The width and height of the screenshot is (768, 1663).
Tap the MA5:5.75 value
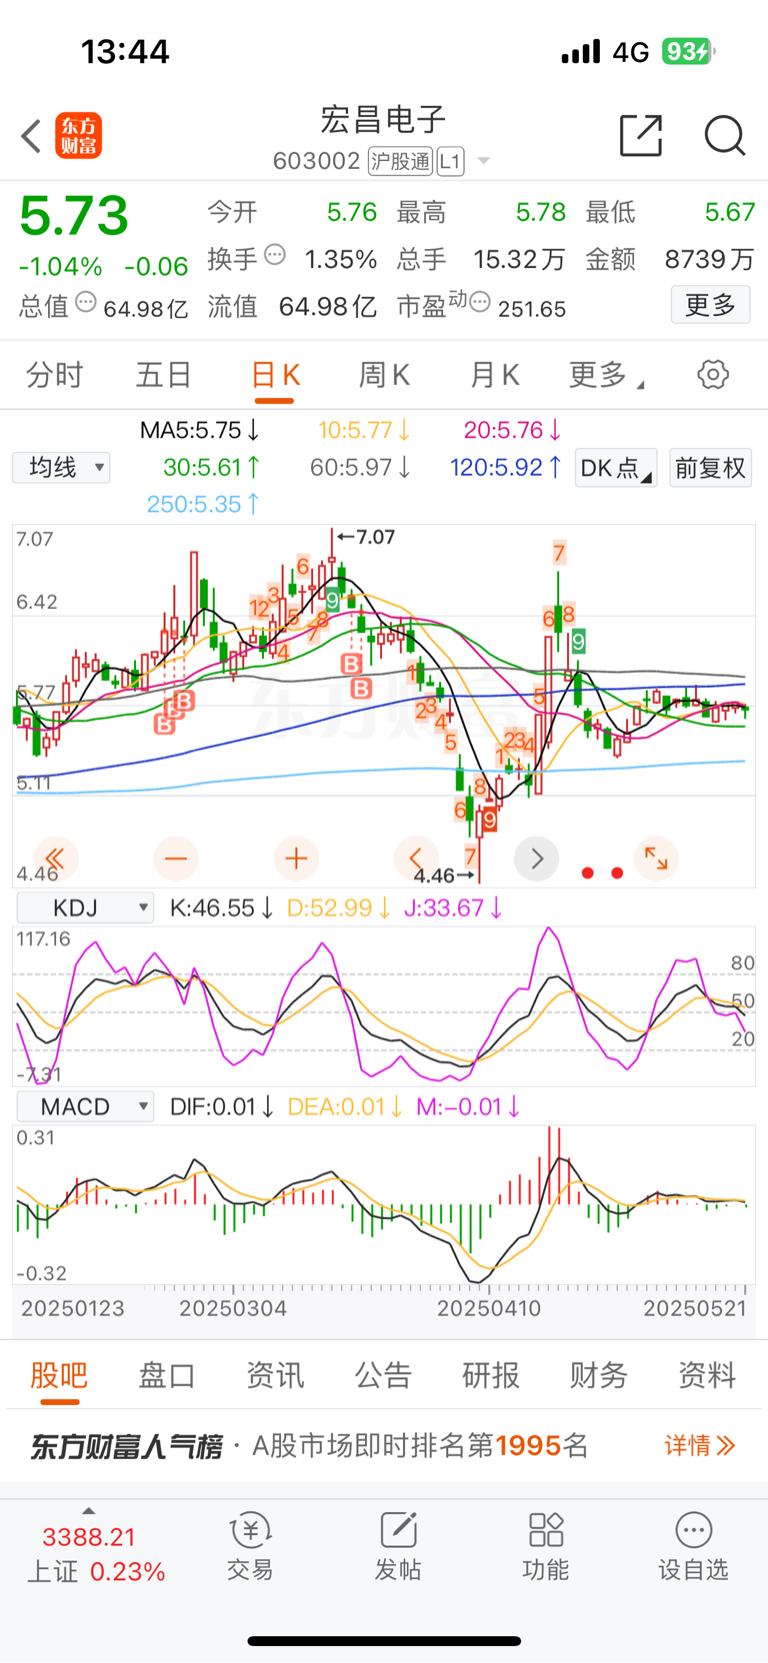coord(199,430)
